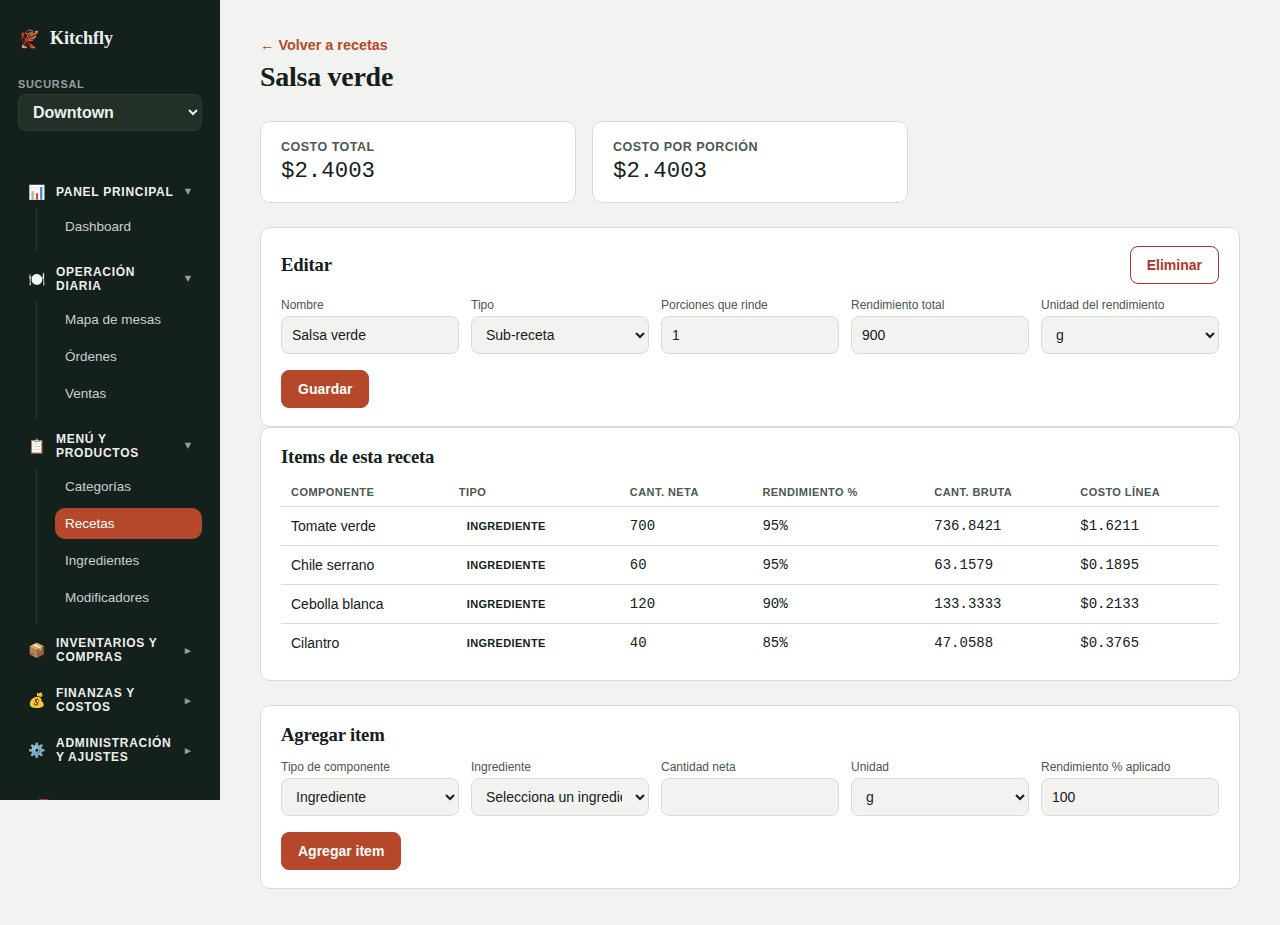1280x925 pixels.
Task: Click the Administración y Ajustes gear icon
Action: 36,750
